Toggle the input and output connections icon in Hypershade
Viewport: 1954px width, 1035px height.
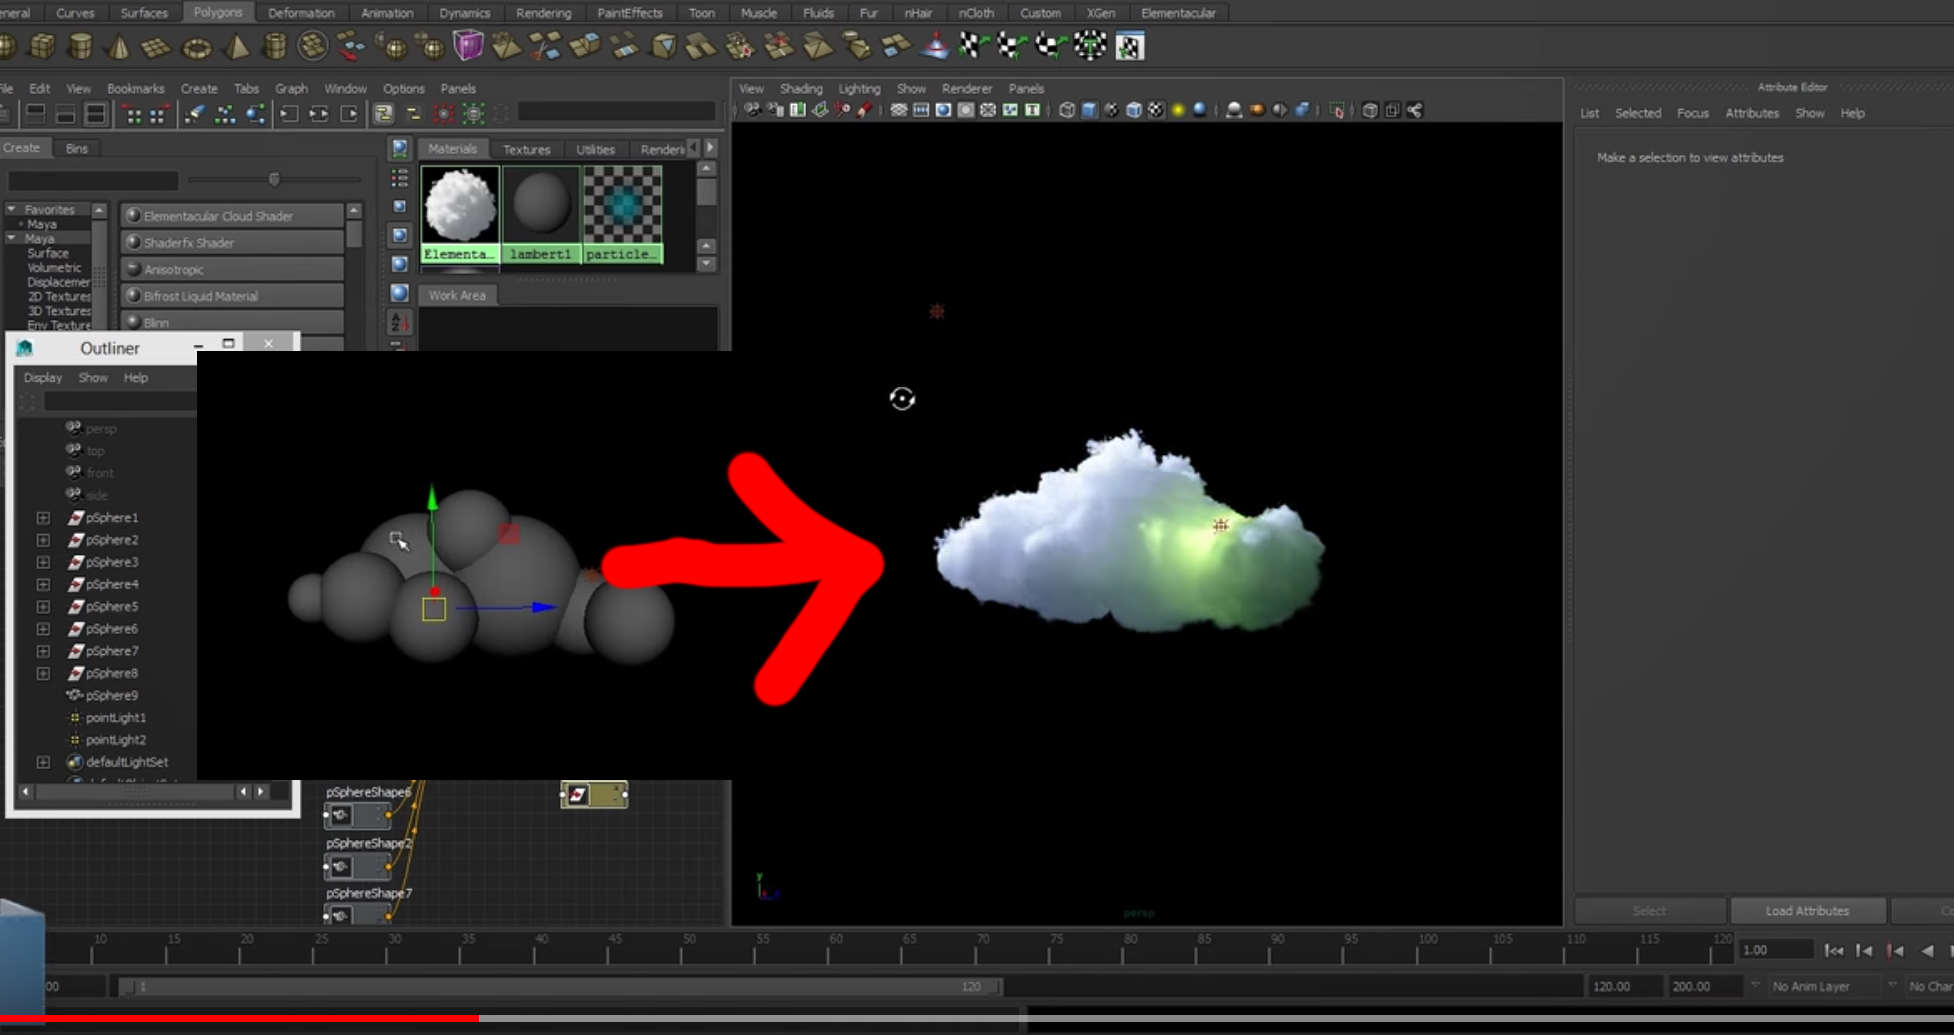[x=319, y=114]
